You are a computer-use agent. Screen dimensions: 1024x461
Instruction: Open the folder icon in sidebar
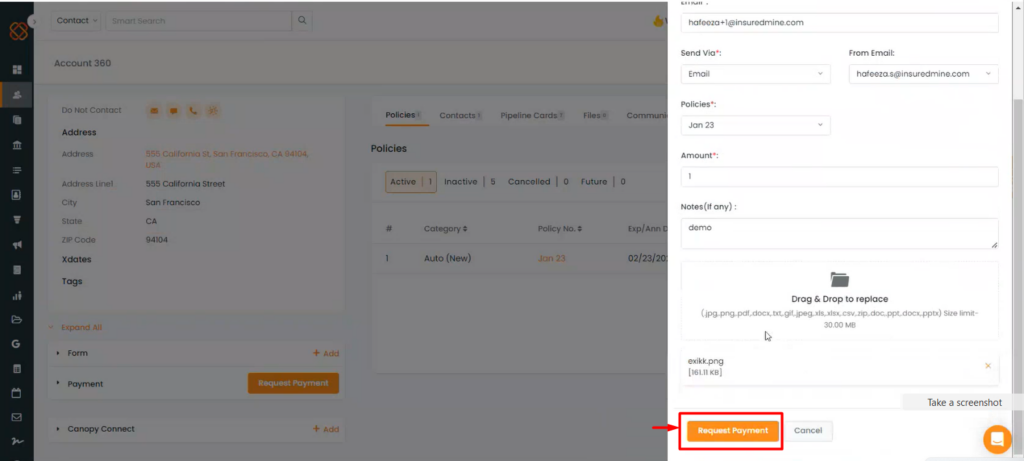click(17, 320)
